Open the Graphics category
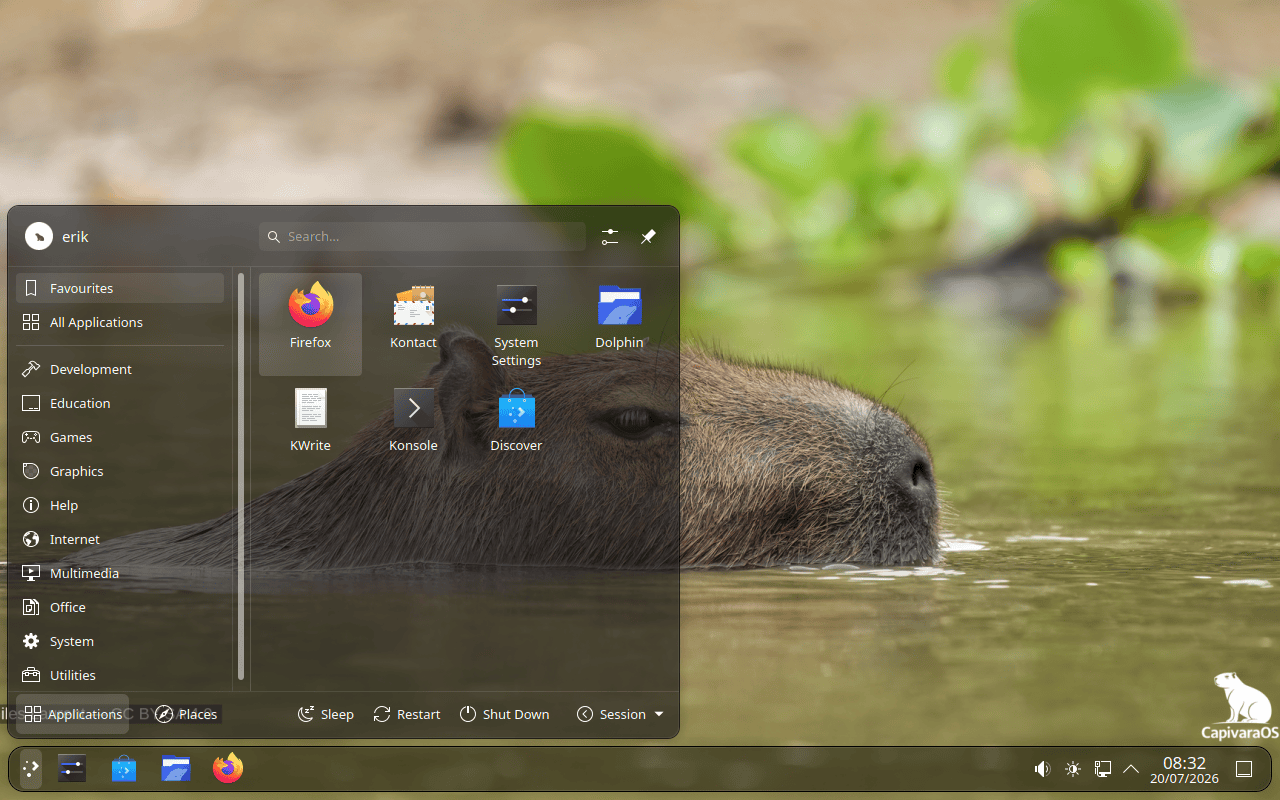The width and height of the screenshot is (1280, 800). coord(120,471)
